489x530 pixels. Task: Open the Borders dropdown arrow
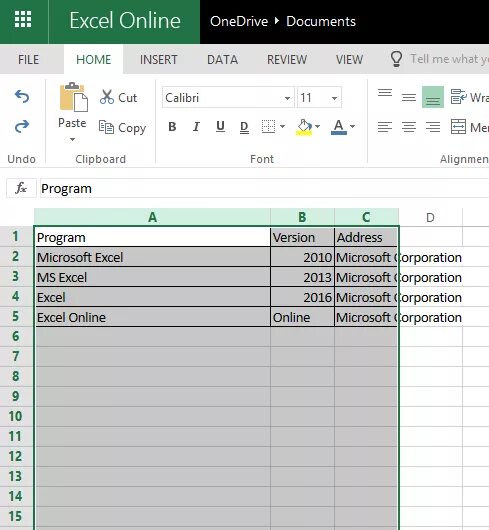(x=283, y=126)
